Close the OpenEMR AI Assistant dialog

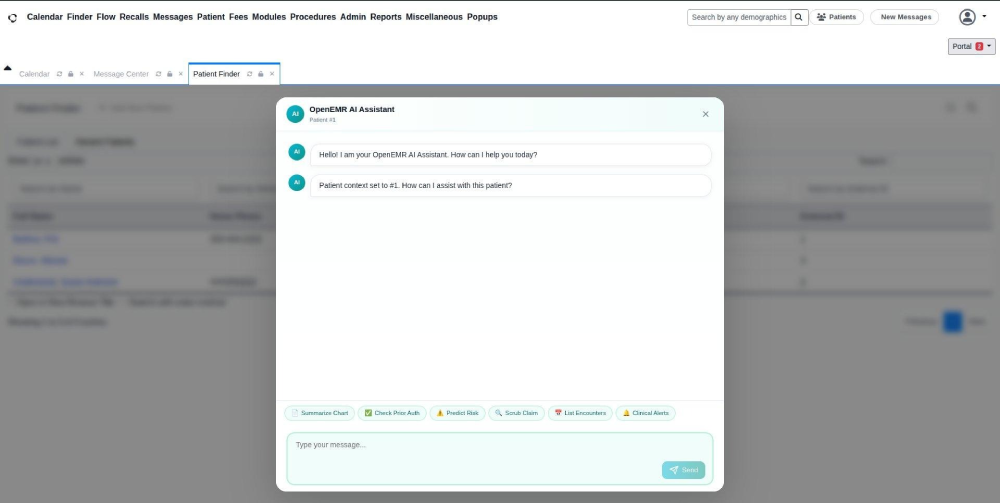705,114
